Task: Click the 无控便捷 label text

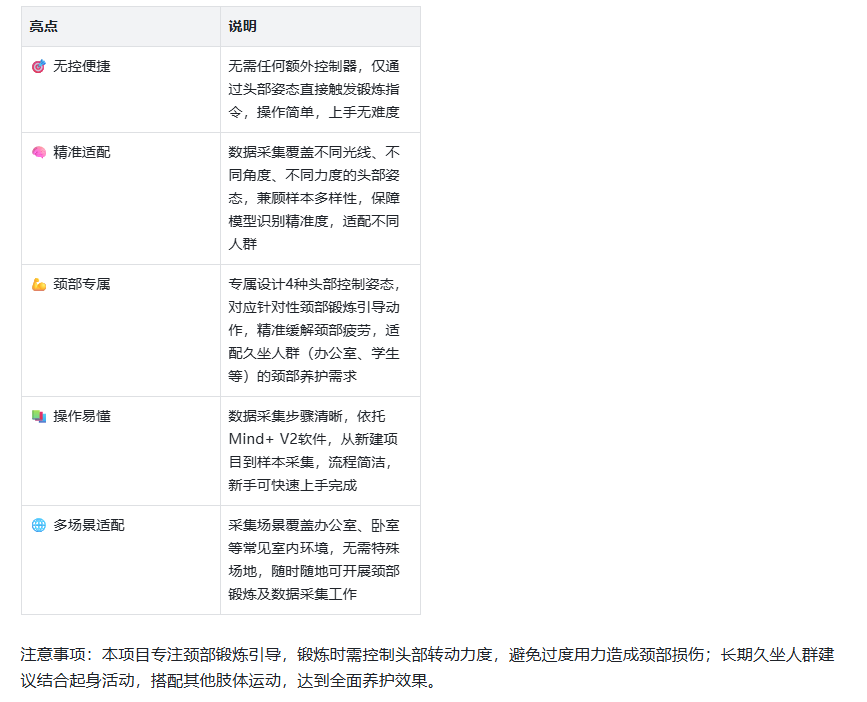Action: click(82, 67)
